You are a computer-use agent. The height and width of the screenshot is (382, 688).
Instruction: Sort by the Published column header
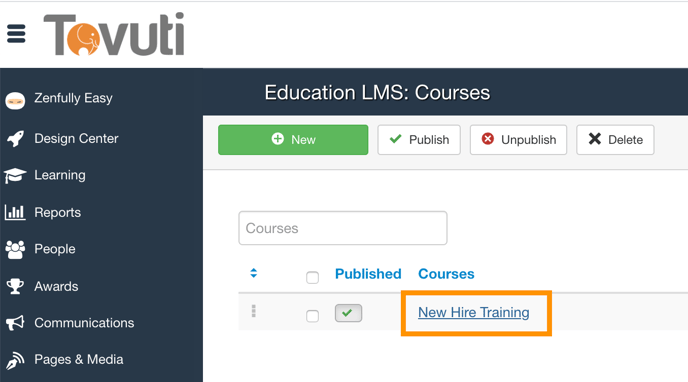tap(368, 274)
